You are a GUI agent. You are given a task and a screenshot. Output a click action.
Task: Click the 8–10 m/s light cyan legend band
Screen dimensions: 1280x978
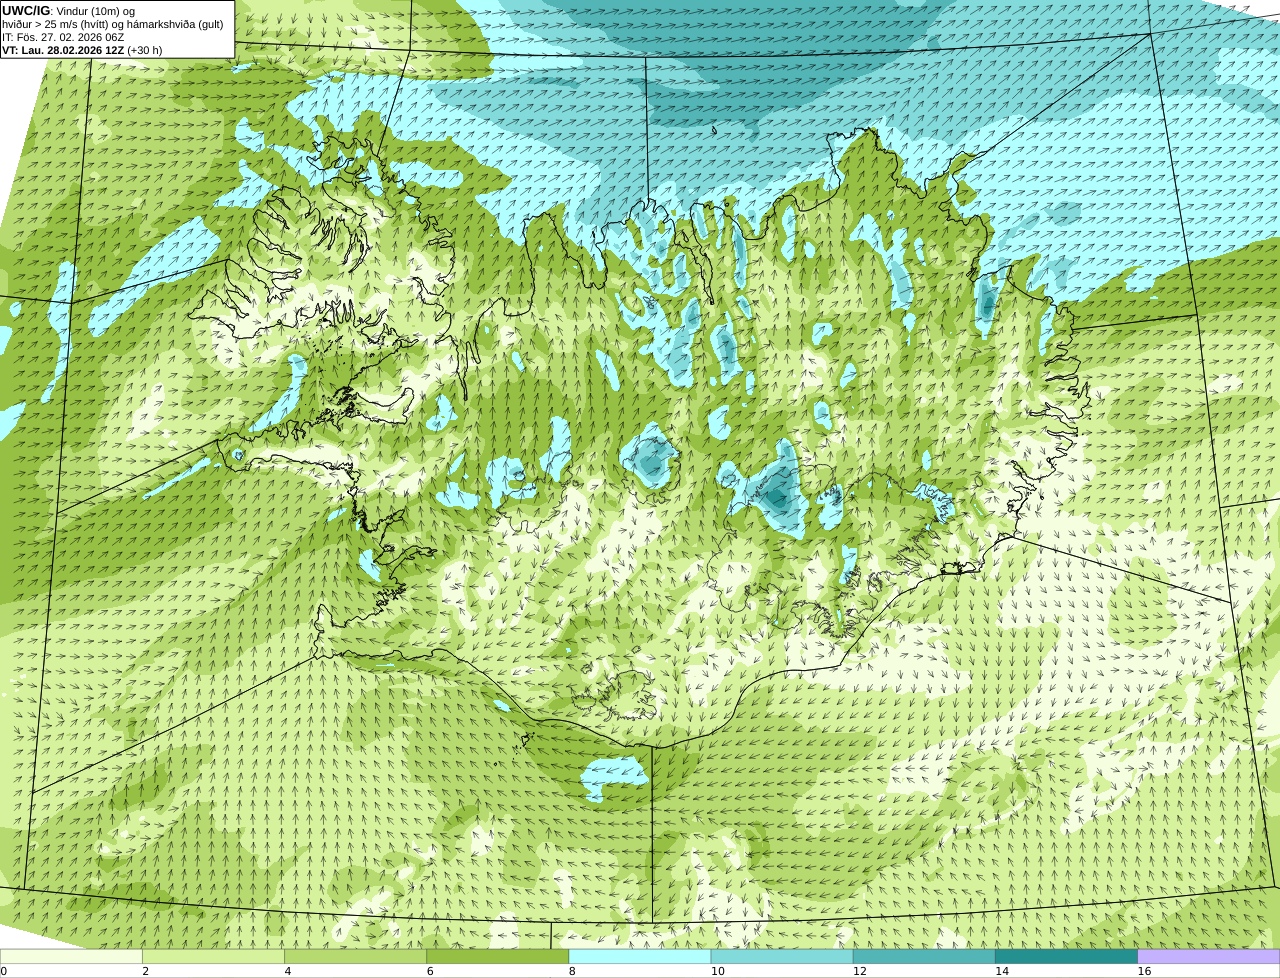pos(640,957)
